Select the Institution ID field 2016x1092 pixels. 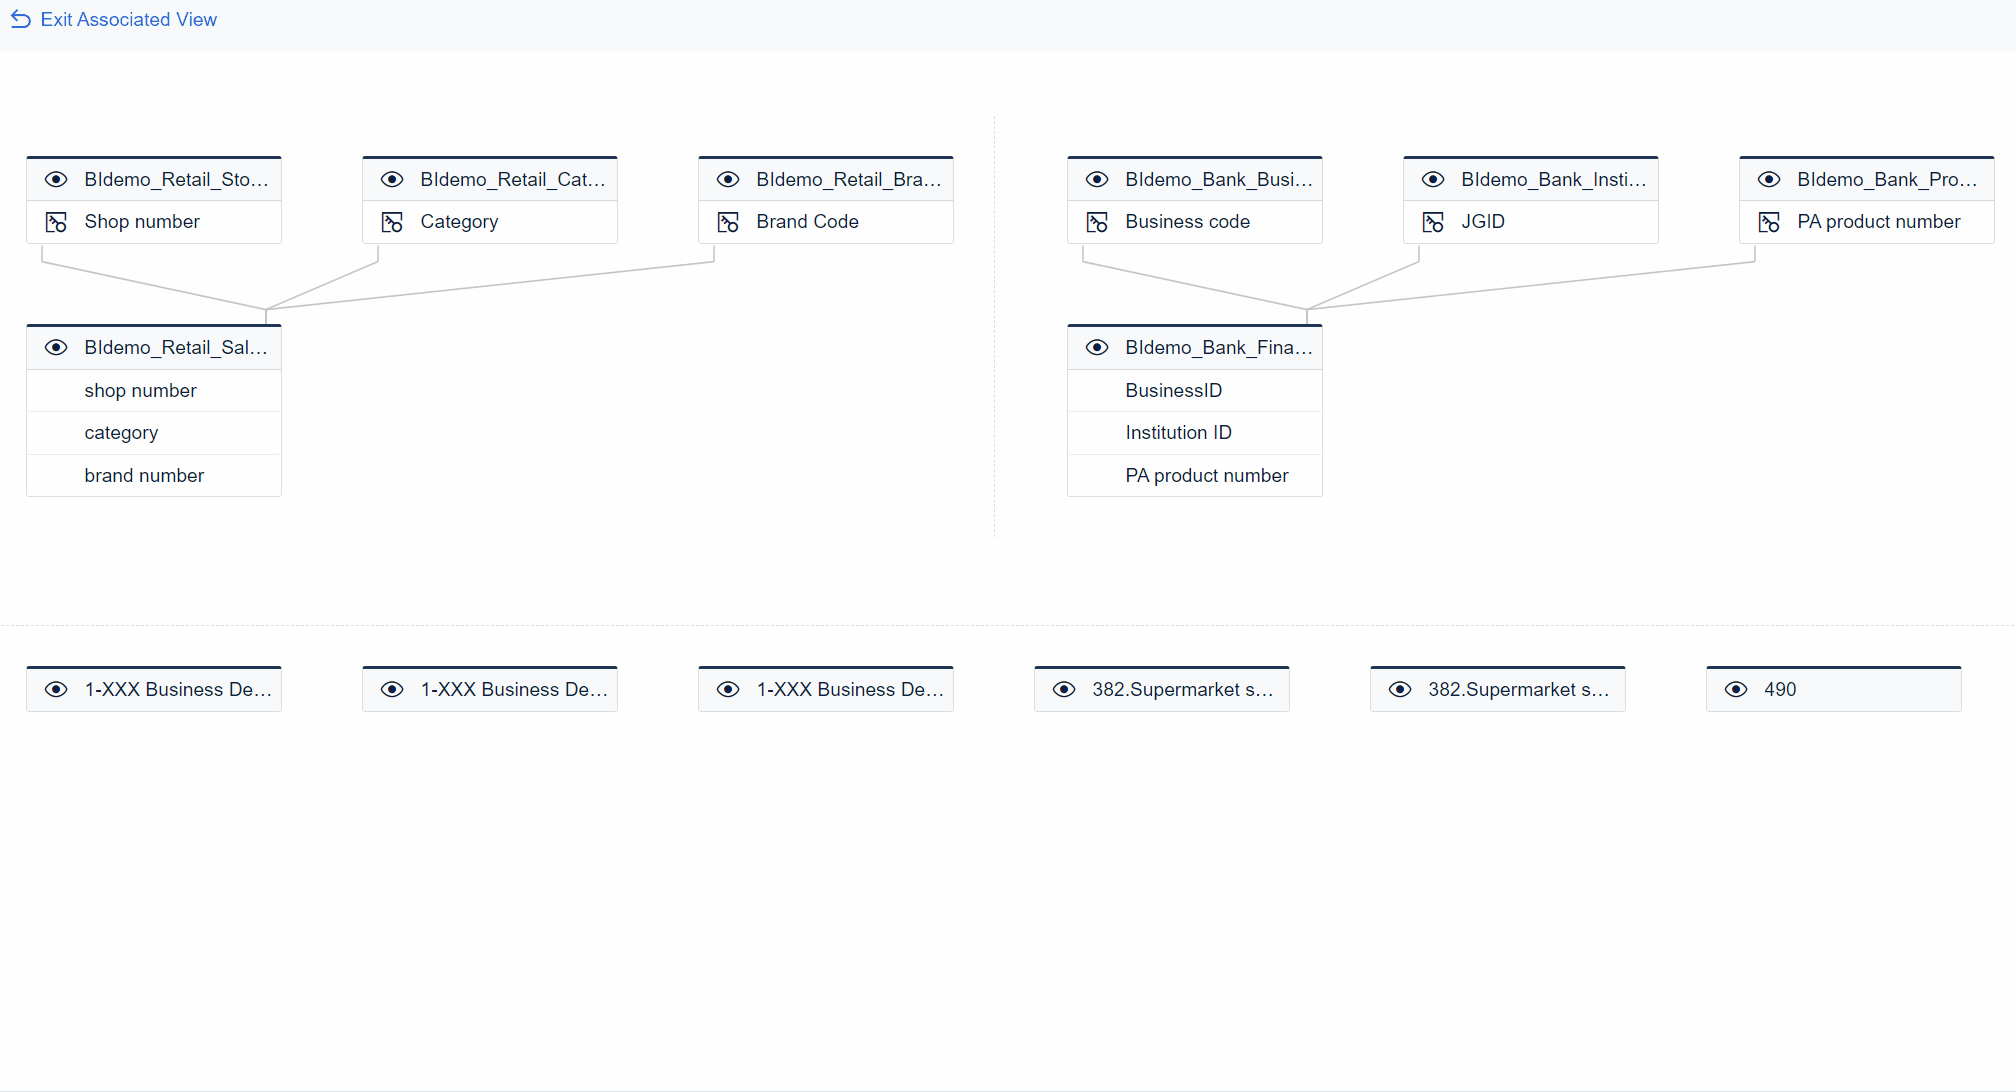click(1178, 433)
